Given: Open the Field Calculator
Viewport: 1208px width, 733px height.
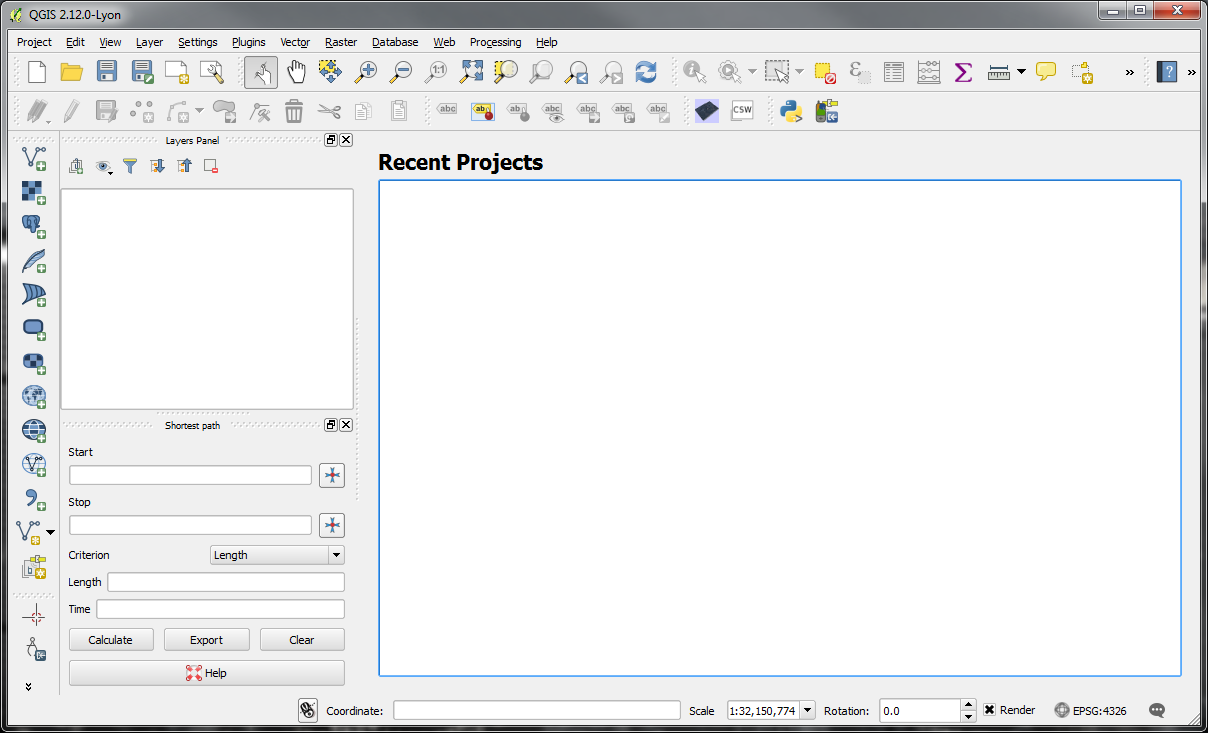Looking at the screenshot, I should pos(928,72).
